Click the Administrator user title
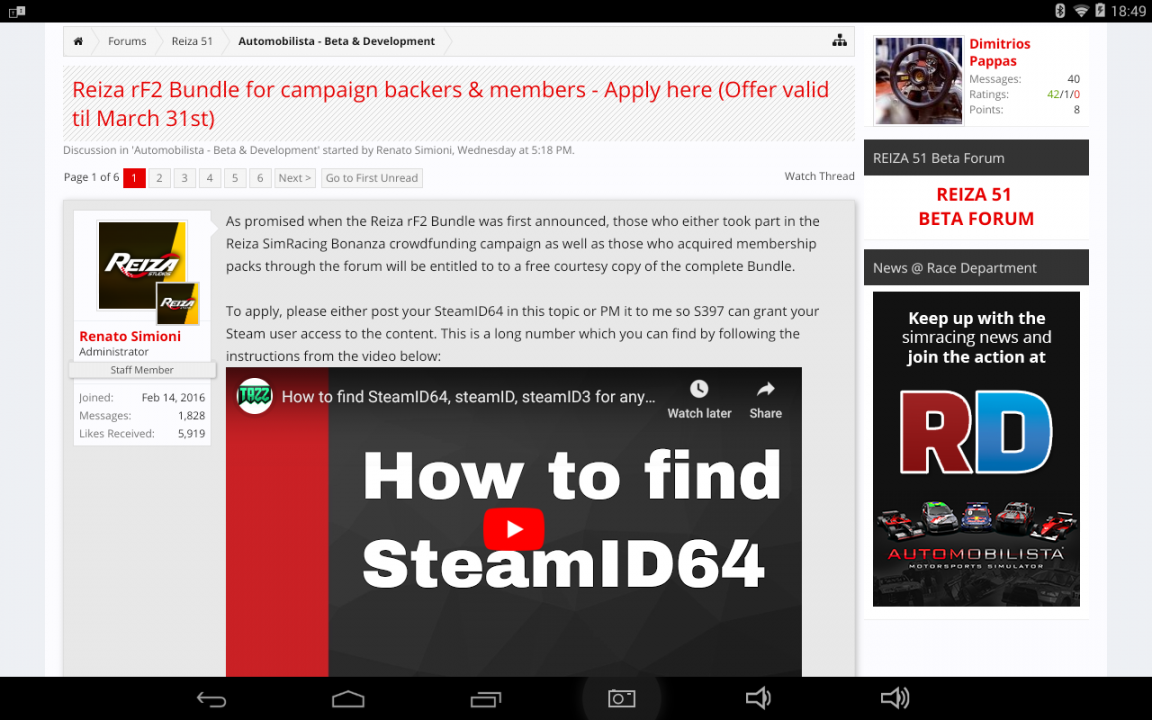This screenshot has height=720, width=1152. [114, 352]
